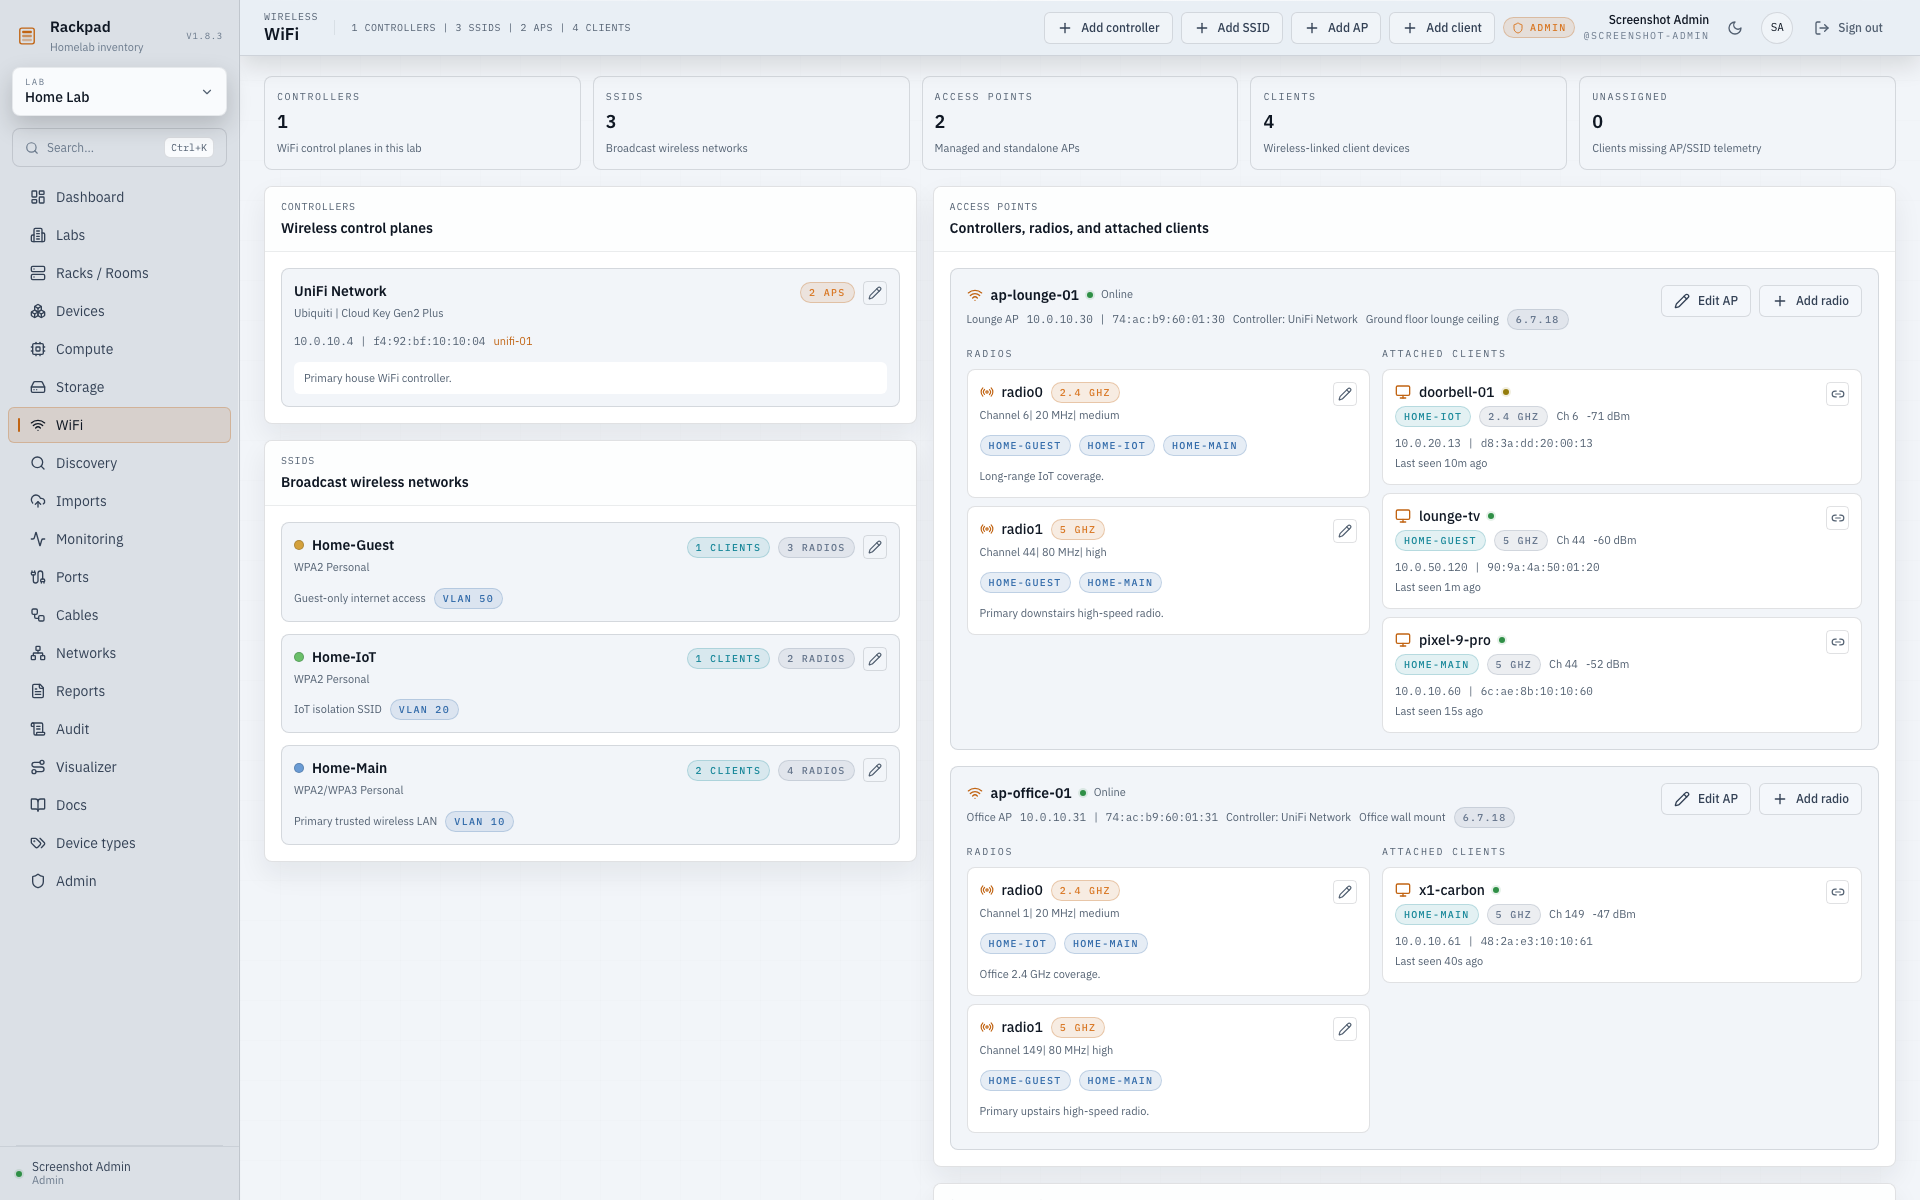Edit radio1 on ap-lounge-01
Screen dimensions: 1920x1200
coord(1345,531)
